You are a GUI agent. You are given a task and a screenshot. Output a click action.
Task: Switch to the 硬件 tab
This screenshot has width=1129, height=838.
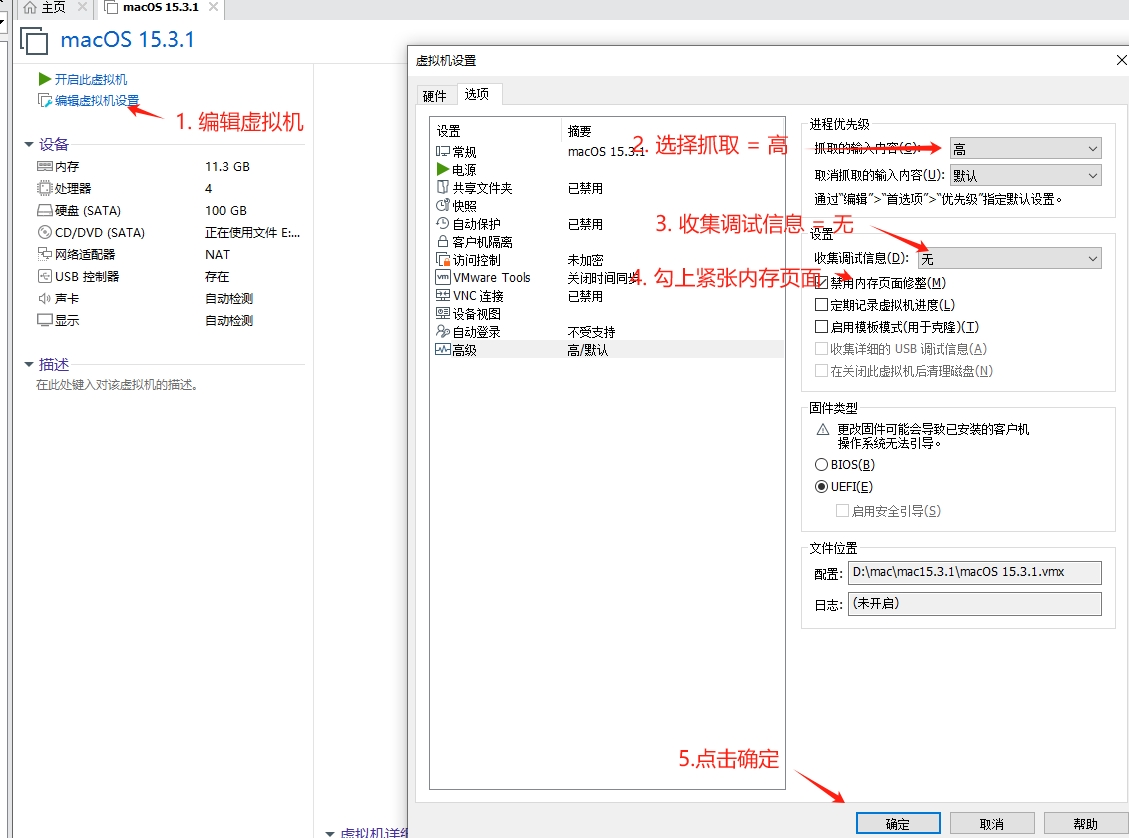[435, 96]
